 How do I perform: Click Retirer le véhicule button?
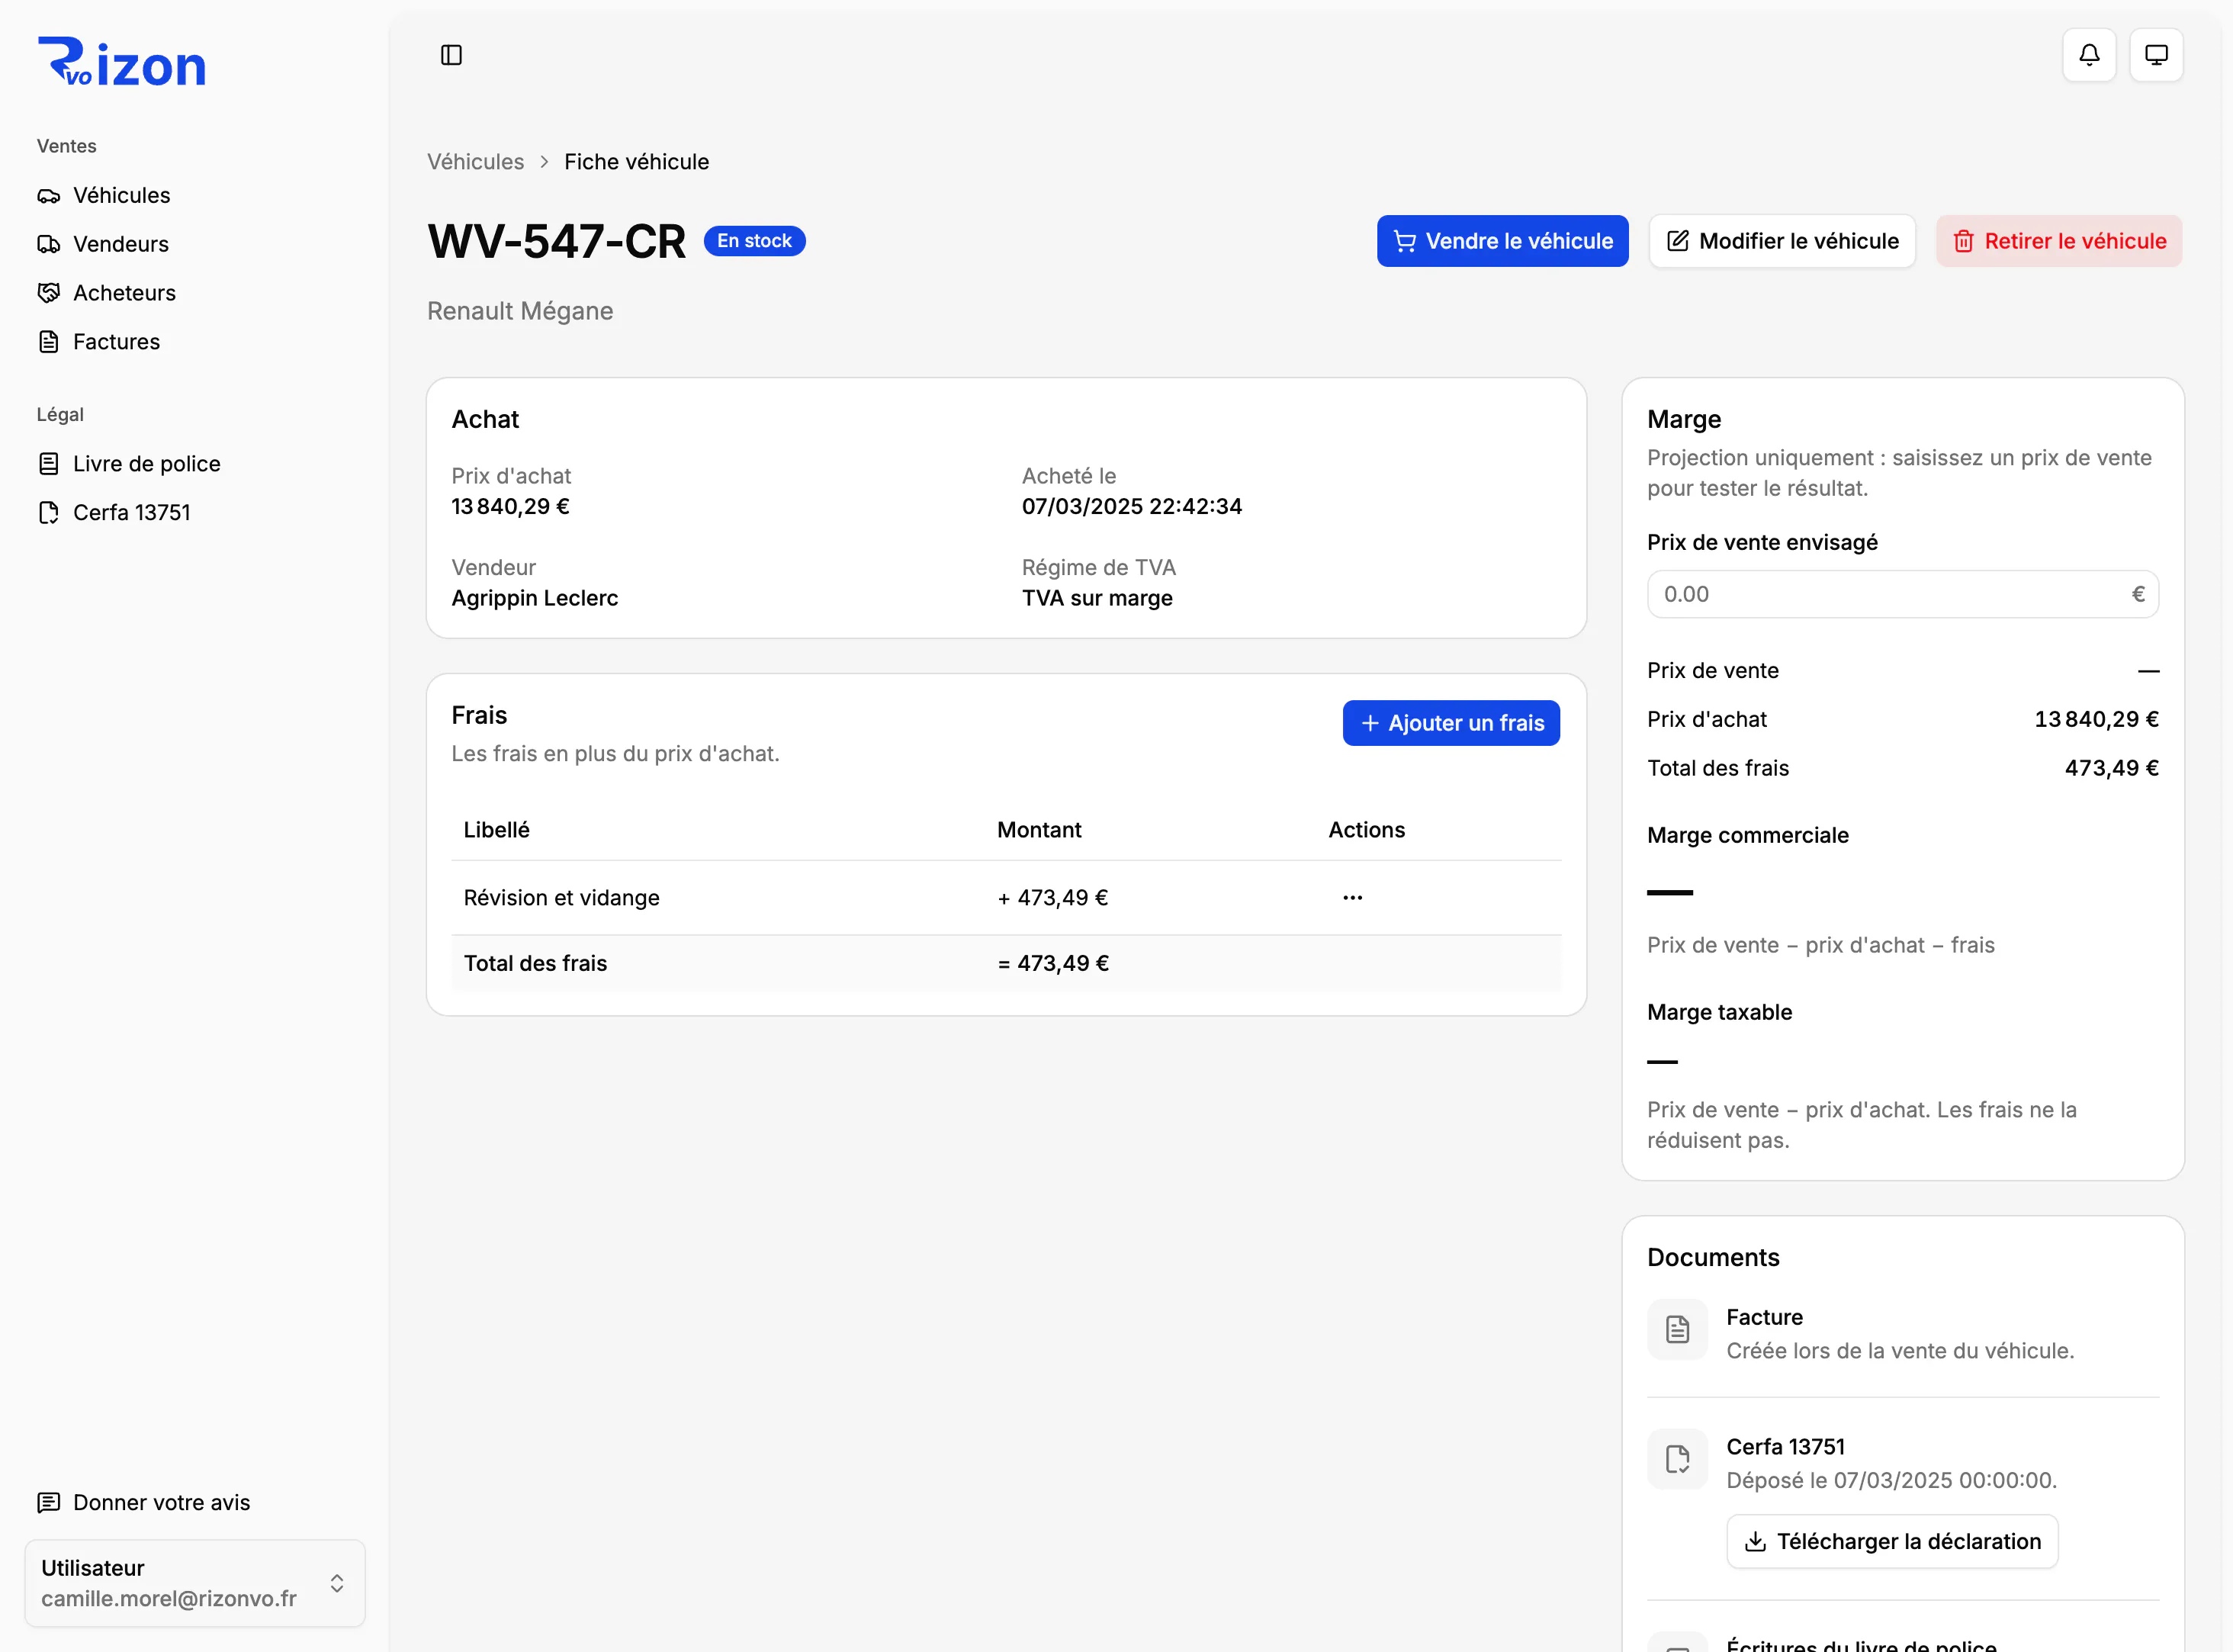tap(2059, 241)
